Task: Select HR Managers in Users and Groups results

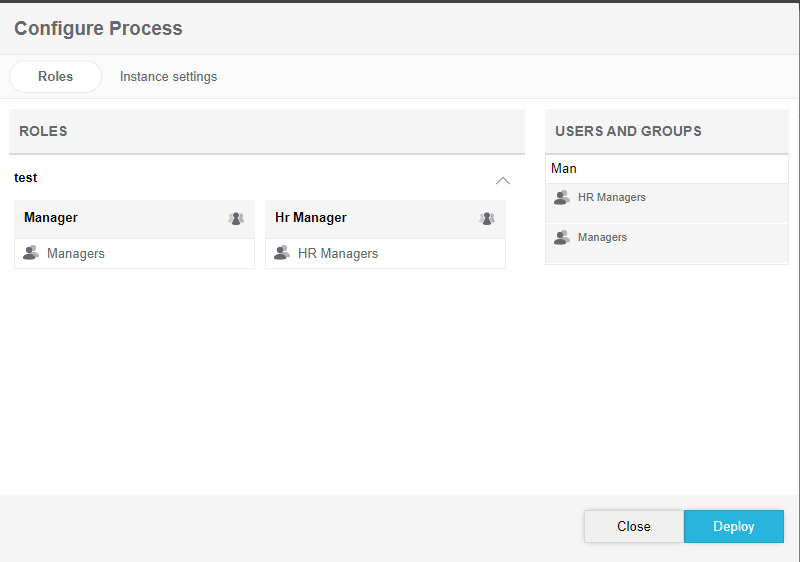Action: (612, 198)
